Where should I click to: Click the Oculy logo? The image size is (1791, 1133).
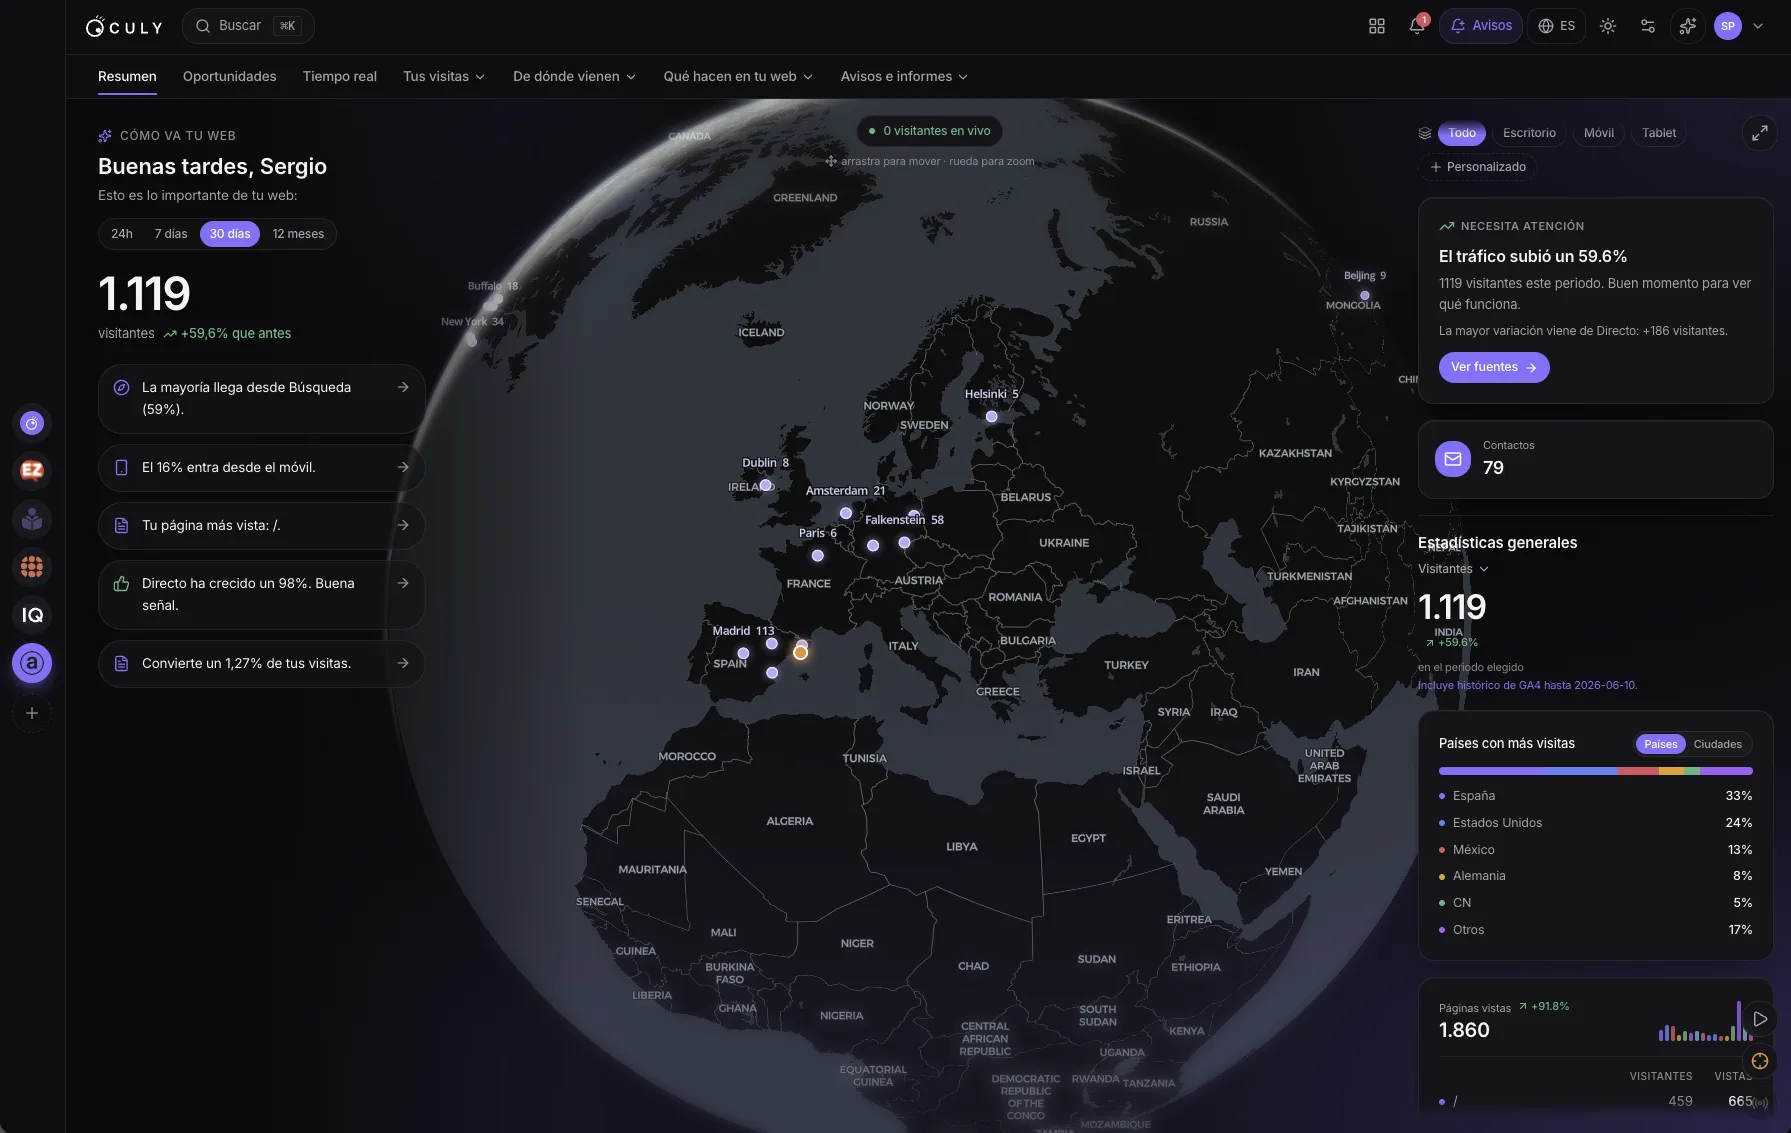124,27
